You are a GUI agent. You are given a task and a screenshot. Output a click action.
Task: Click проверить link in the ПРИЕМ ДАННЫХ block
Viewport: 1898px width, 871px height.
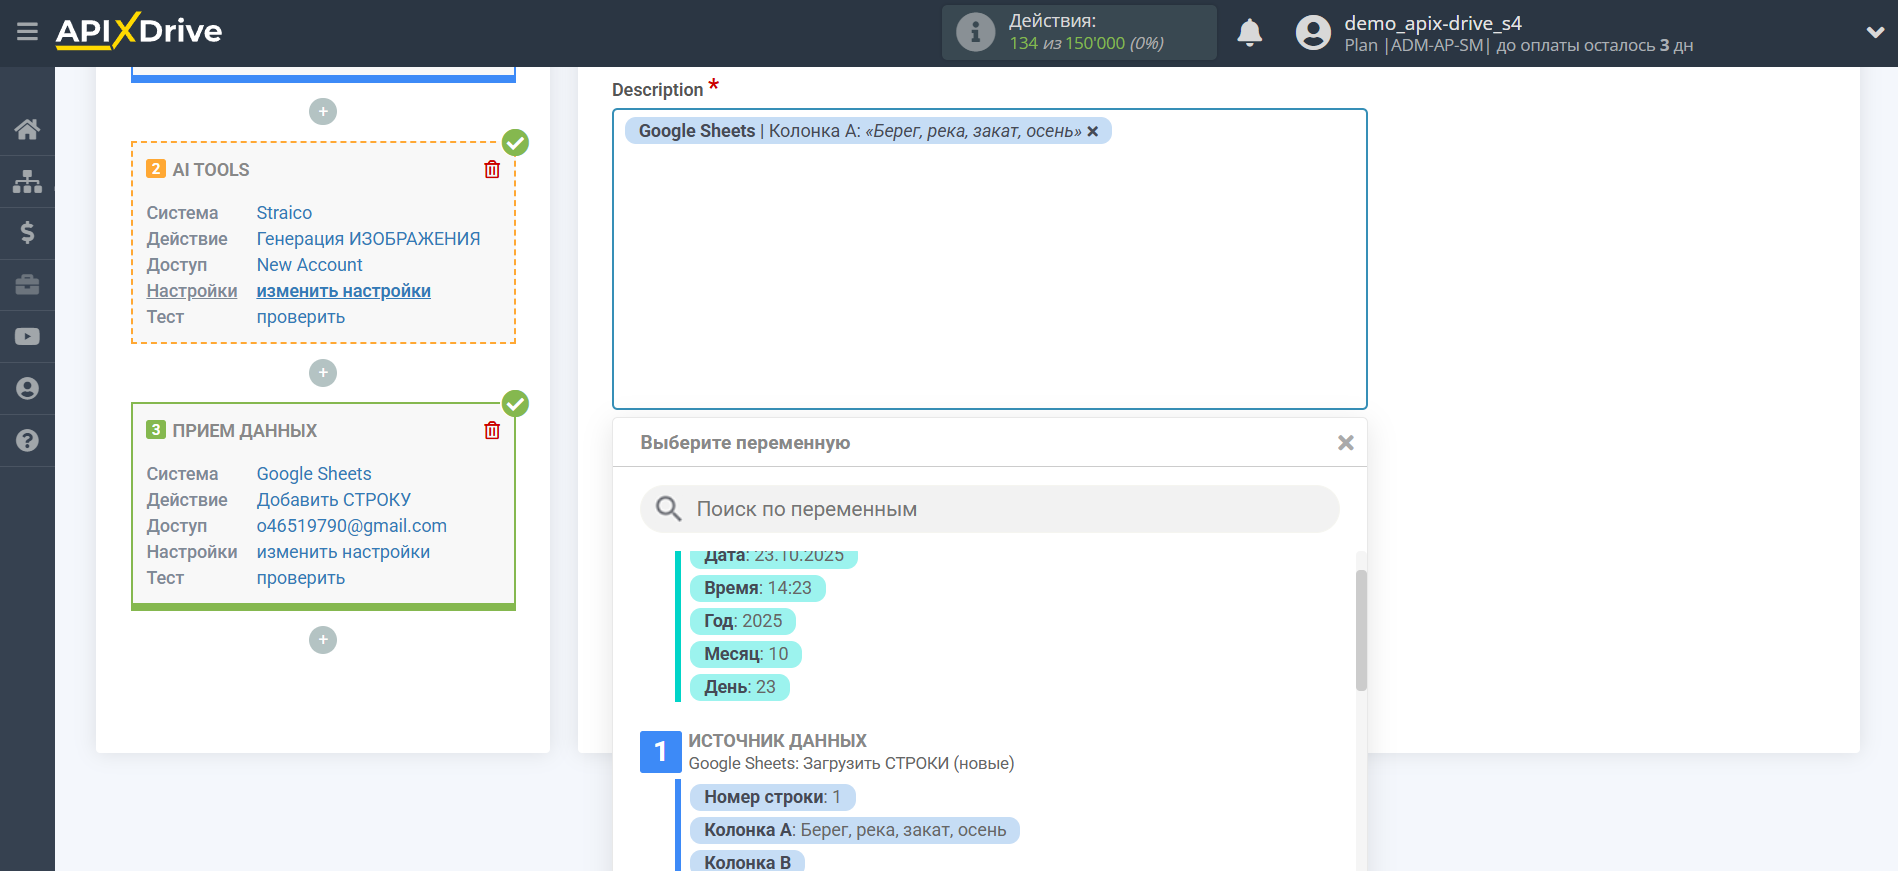coord(300,578)
